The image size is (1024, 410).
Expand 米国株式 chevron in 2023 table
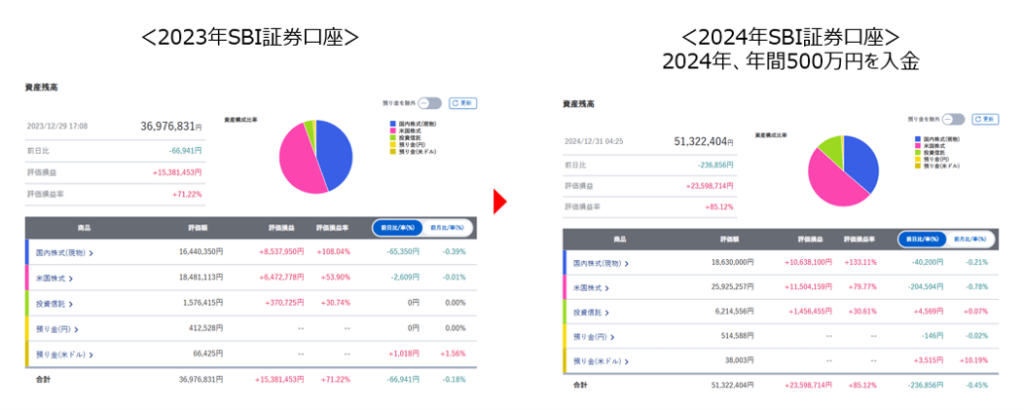(x=70, y=278)
